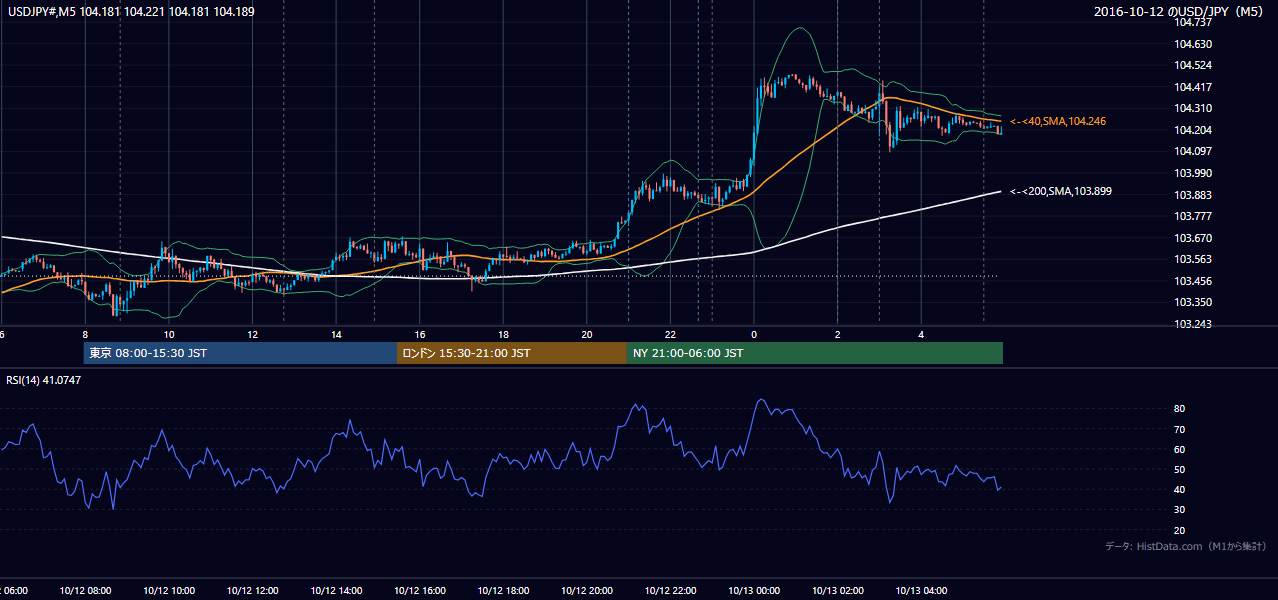The width and height of the screenshot is (1278, 600).
Task: Click hour tick 14 on the price chart axis
Action: (x=336, y=335)
